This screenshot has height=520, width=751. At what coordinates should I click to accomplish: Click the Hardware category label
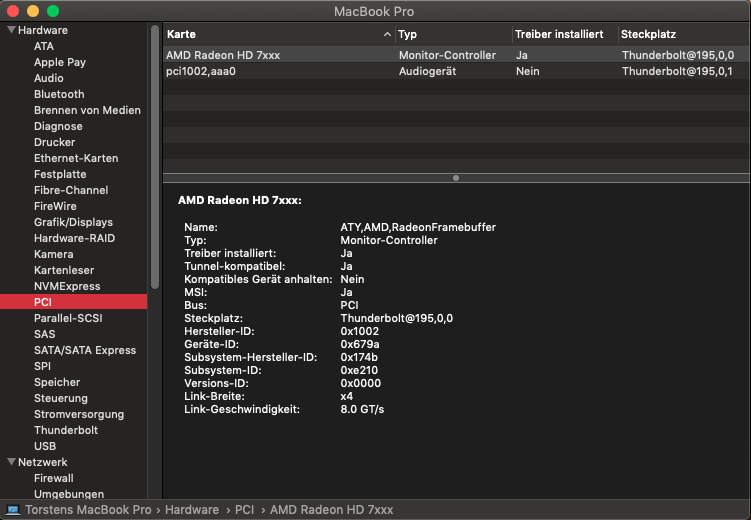coord(43,30)
